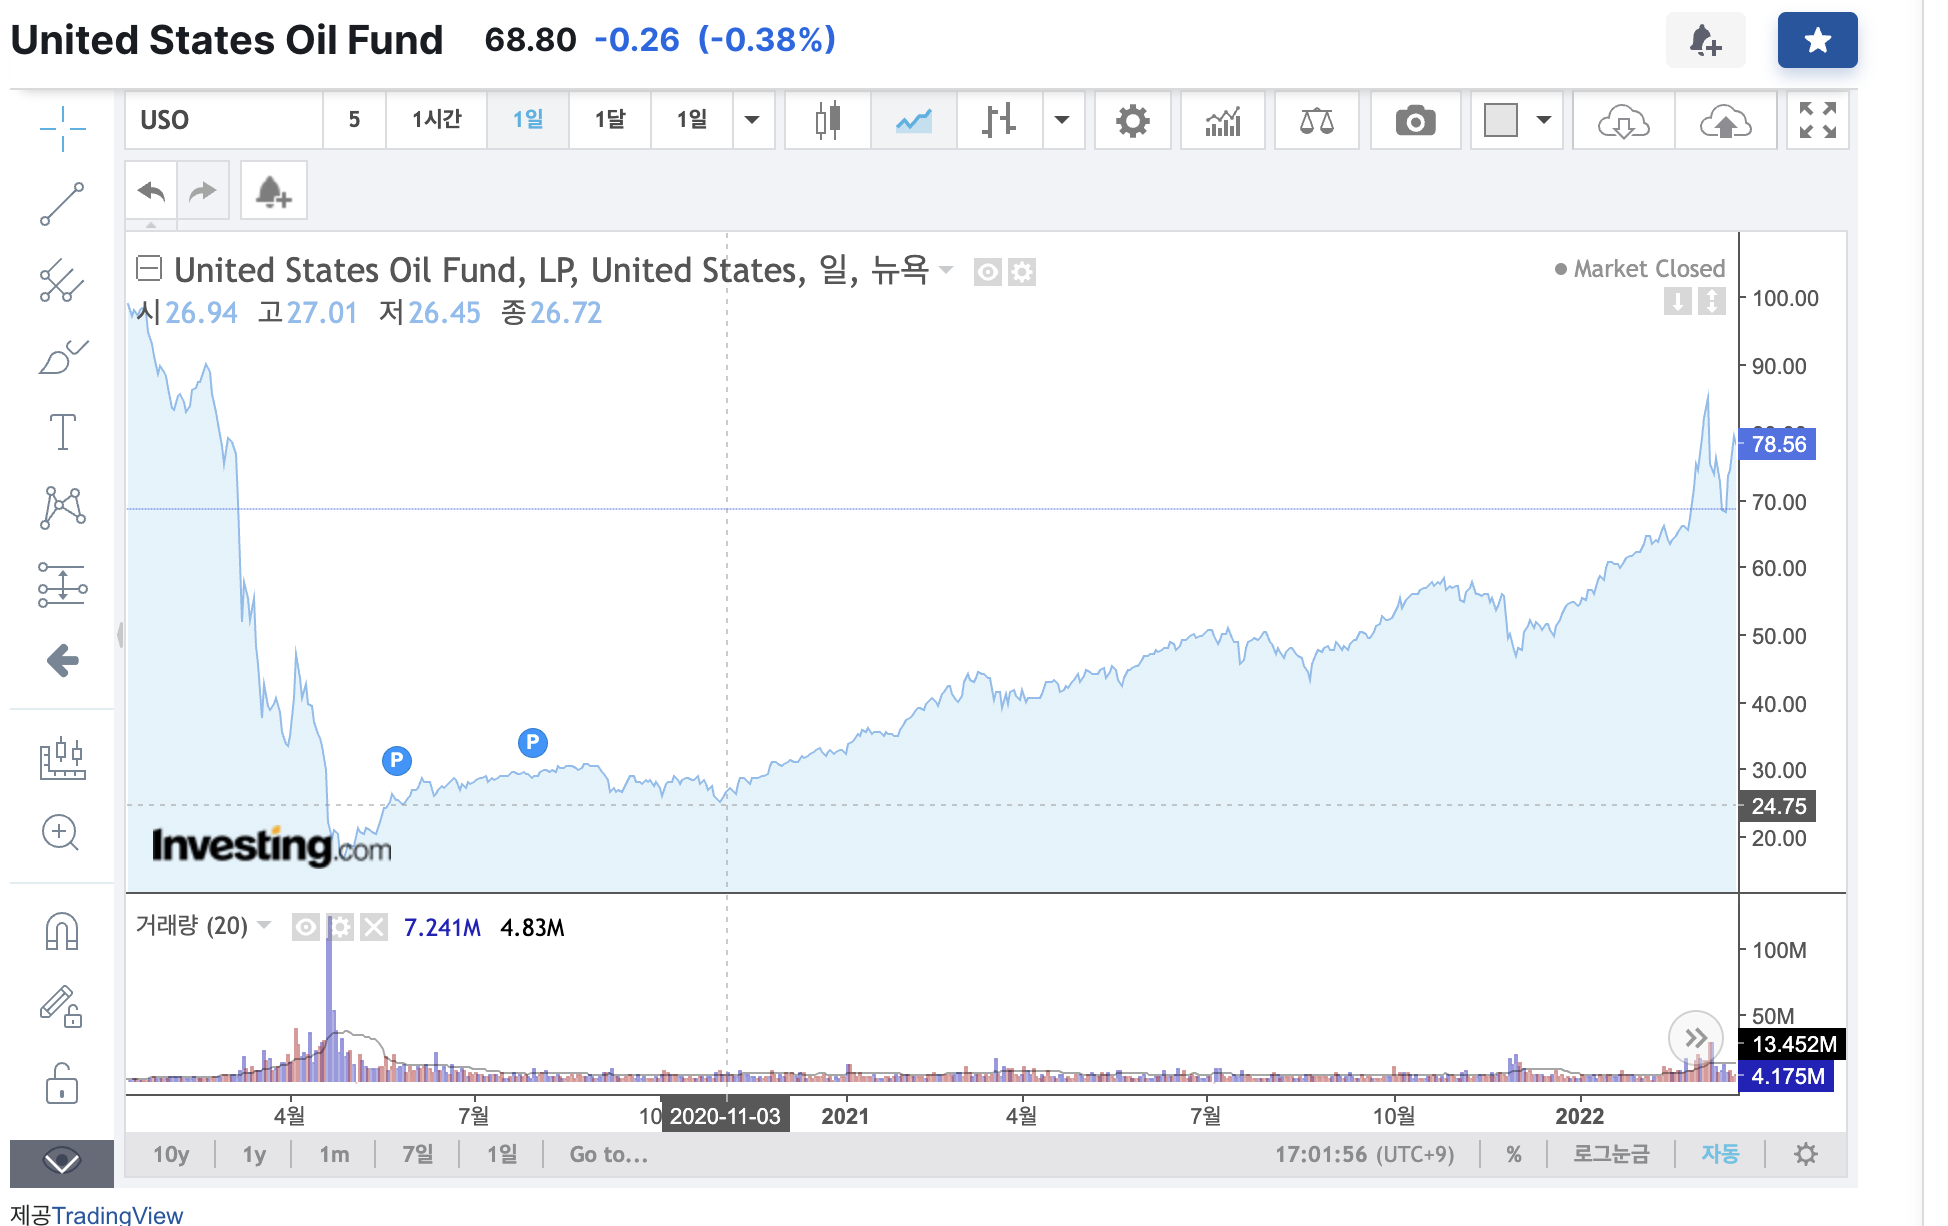Viewport: 1948px width, 1226px height.
Task: Open the TradingView link
Action: [x=117, y=1214]
